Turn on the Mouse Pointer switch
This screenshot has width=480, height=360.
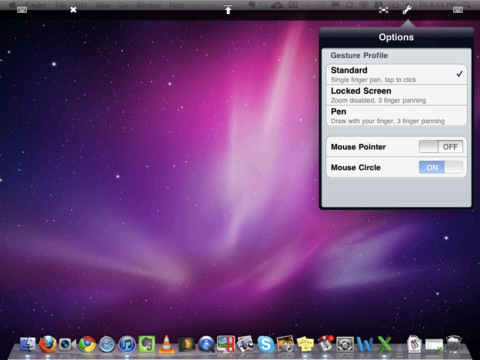coord(441,147)
